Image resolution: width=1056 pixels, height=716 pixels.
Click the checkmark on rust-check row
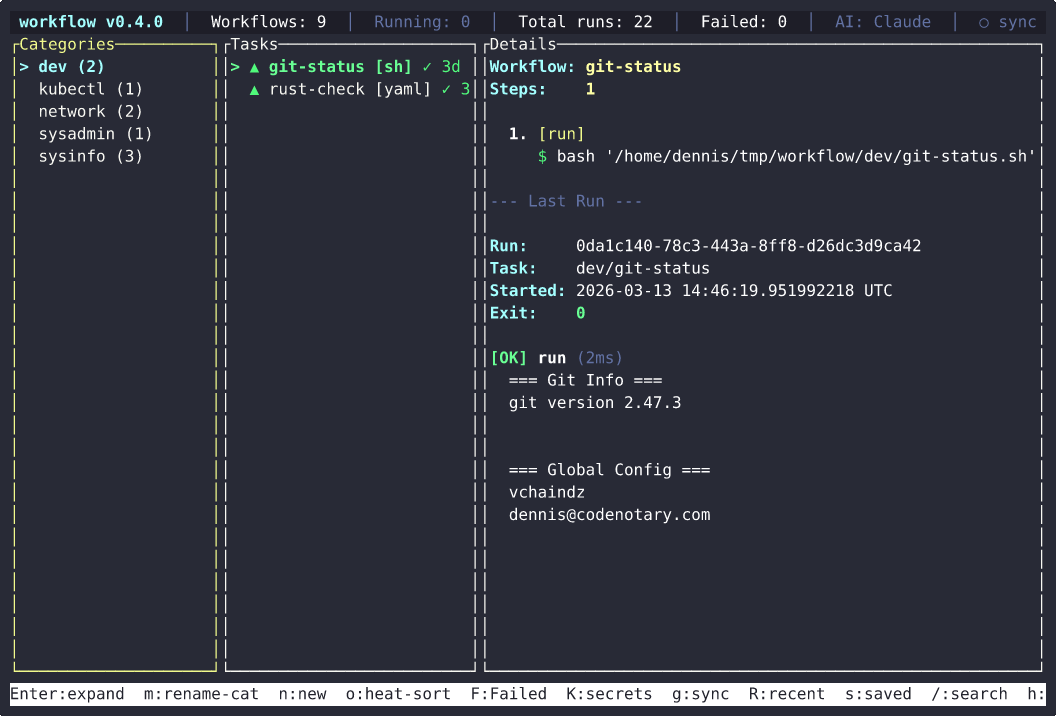coord(446,89)
